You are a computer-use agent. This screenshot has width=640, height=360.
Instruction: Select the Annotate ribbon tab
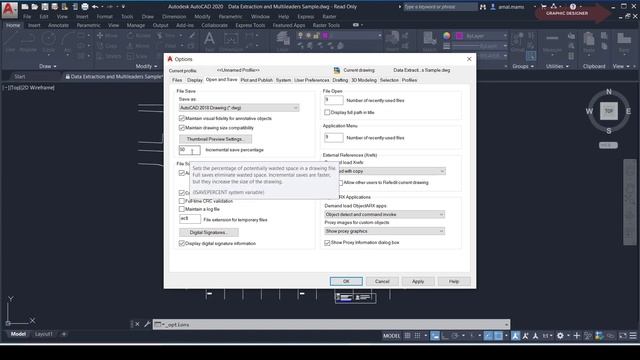coord(58,25)
